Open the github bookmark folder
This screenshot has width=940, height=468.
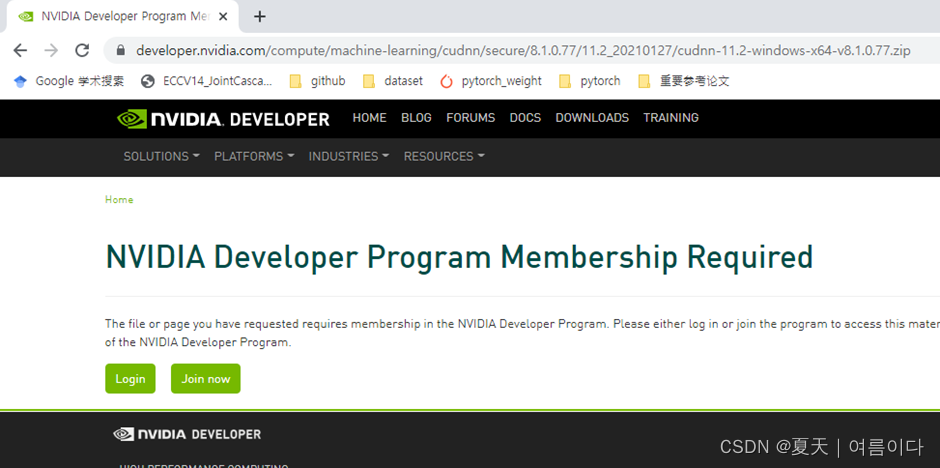tap(317, 81)
